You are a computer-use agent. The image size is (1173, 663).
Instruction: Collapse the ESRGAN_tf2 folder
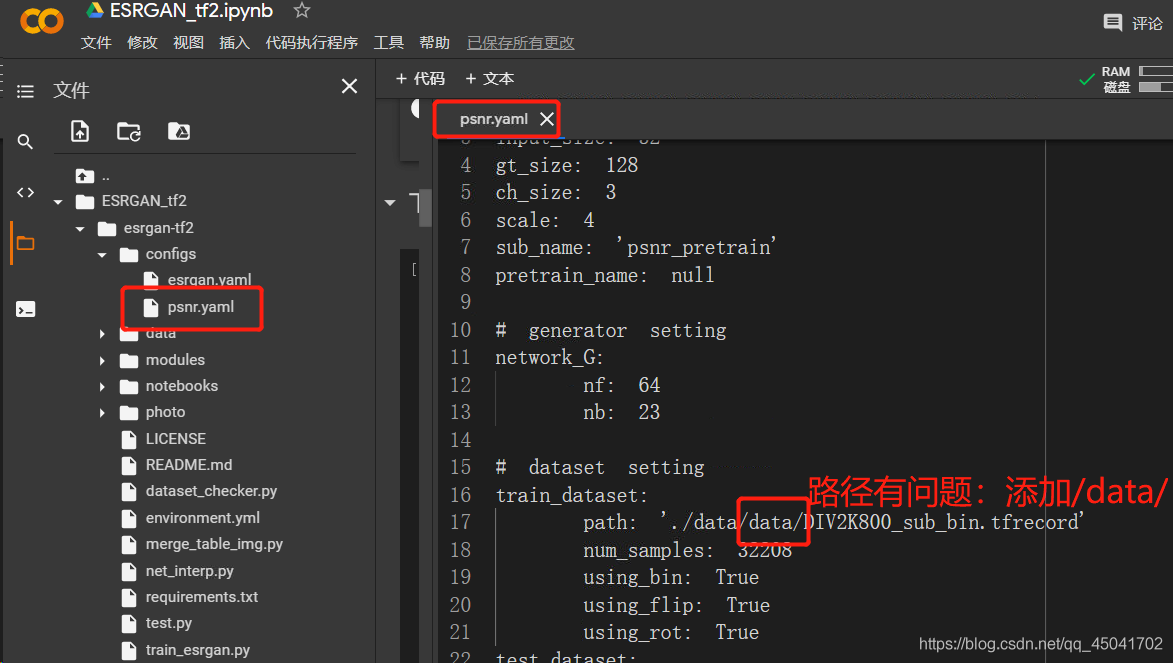(58, 201)
